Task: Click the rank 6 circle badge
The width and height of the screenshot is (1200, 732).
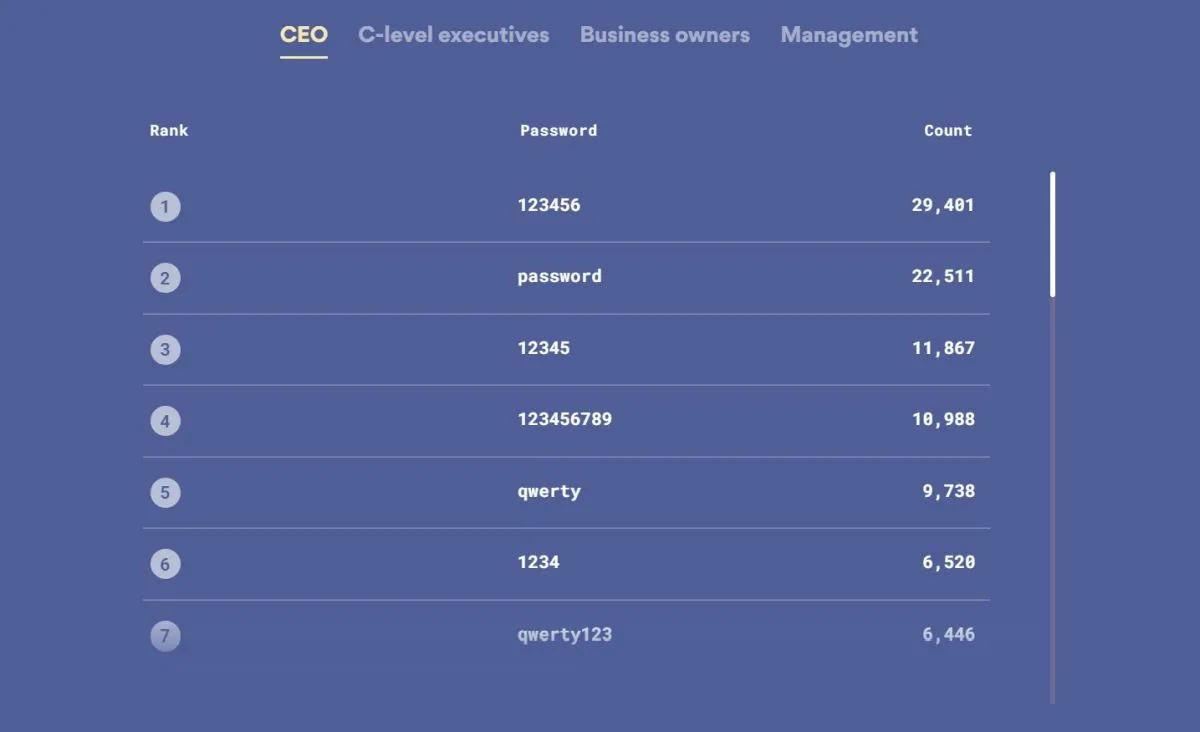Action: tap(165, 563)
